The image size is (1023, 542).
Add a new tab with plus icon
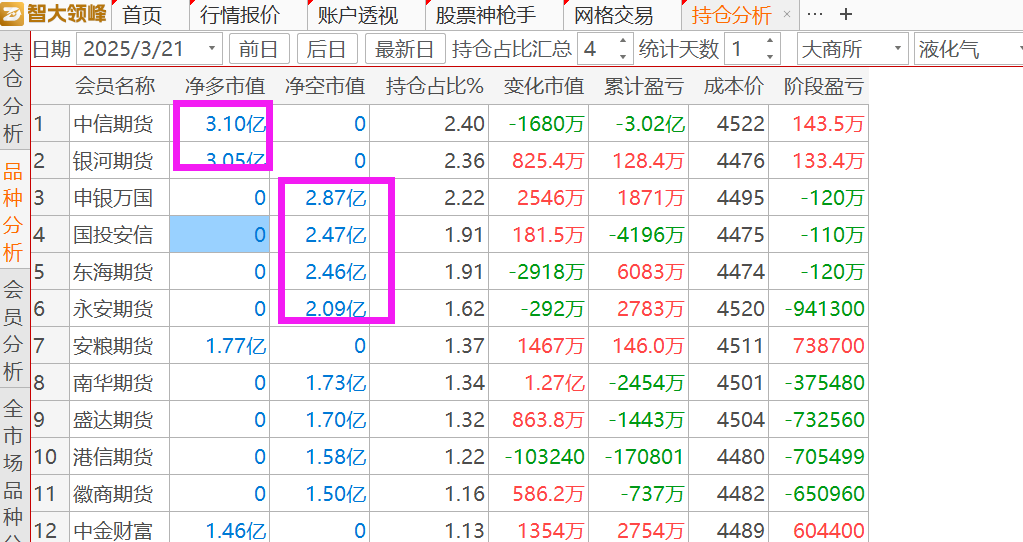click(846, 14)
